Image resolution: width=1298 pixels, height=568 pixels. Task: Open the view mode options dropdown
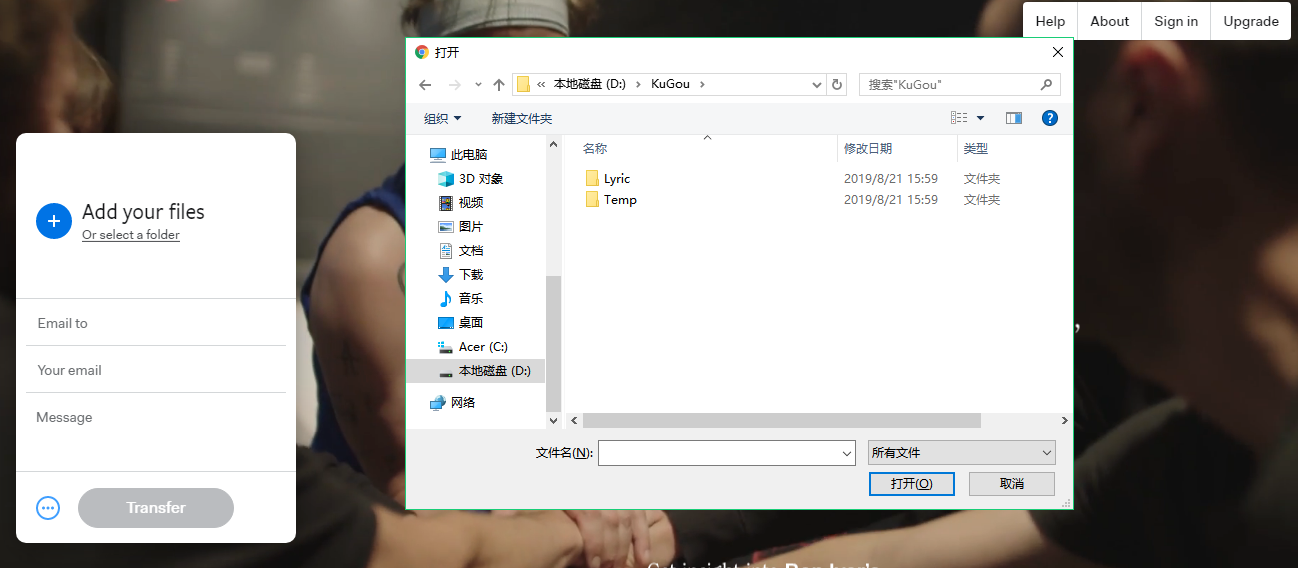(x=980, y=118)
